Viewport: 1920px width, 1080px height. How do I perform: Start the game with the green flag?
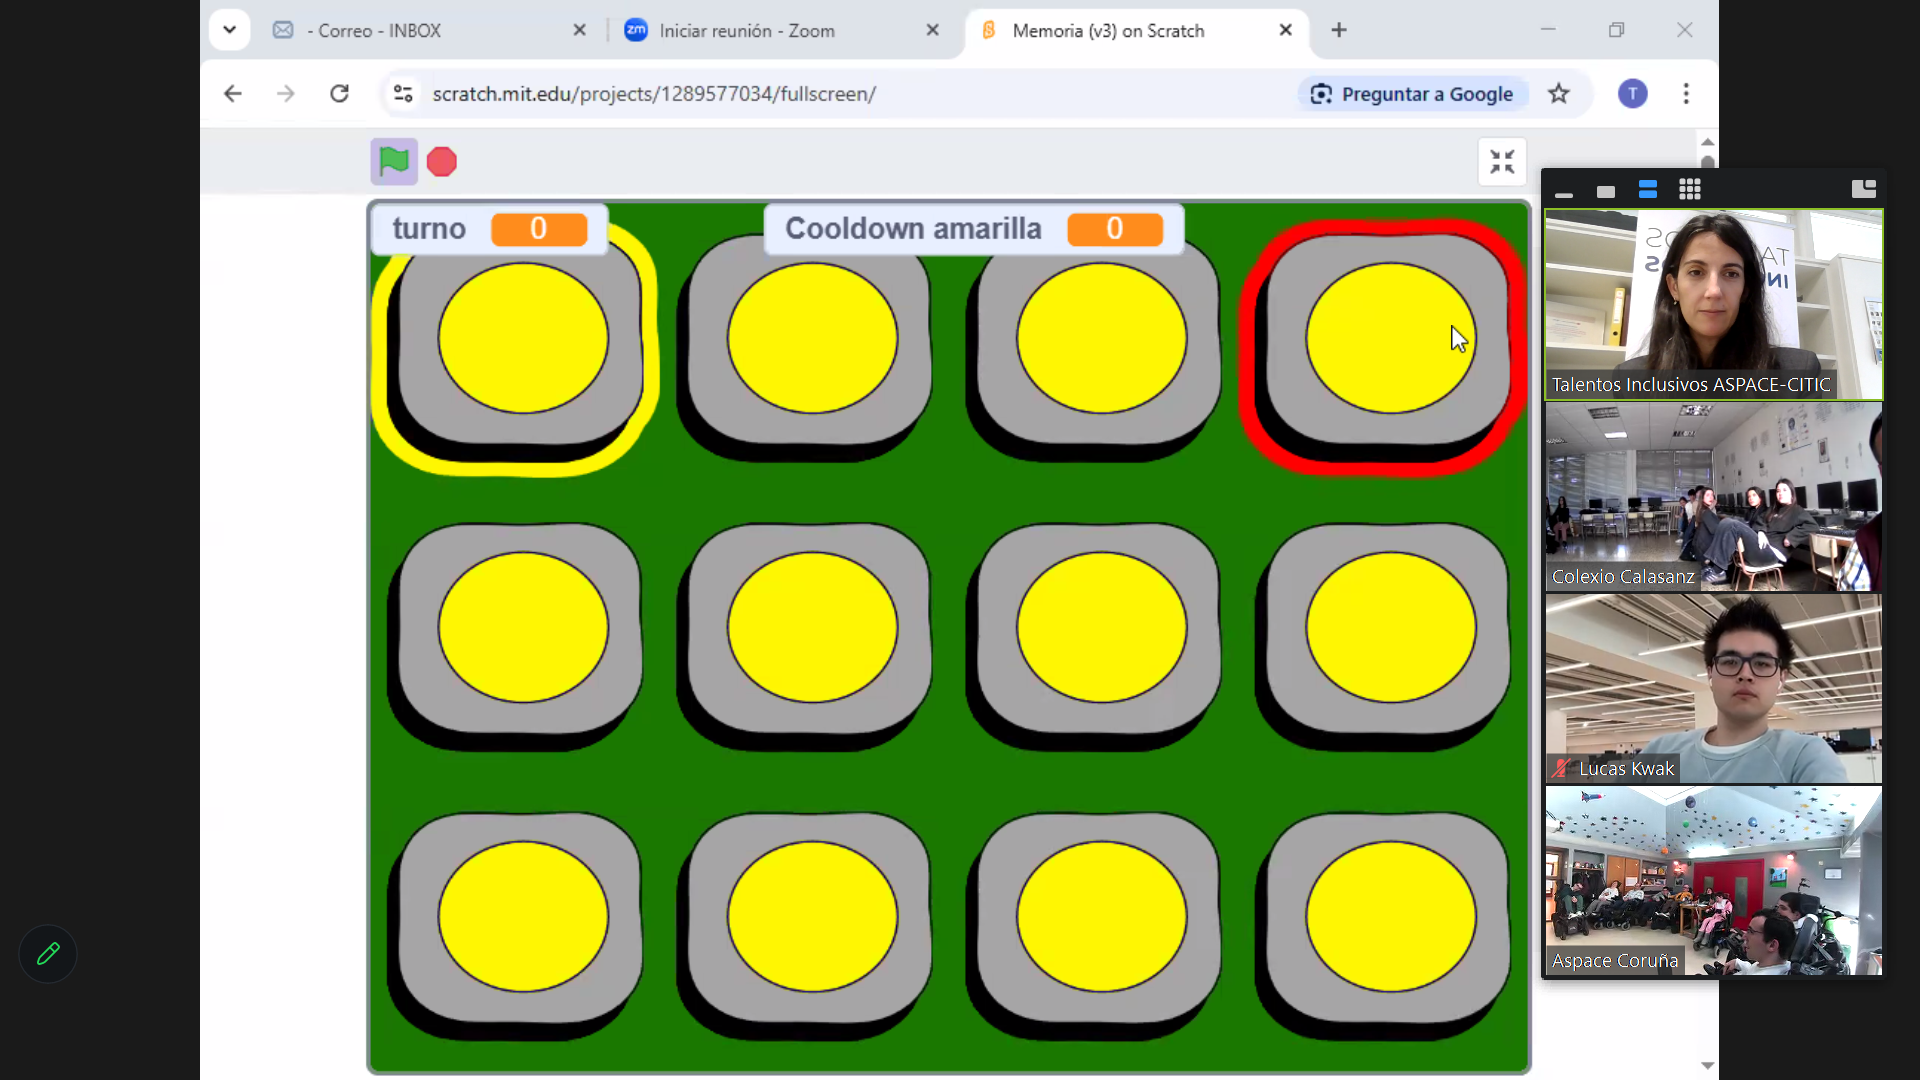(394, 162)
